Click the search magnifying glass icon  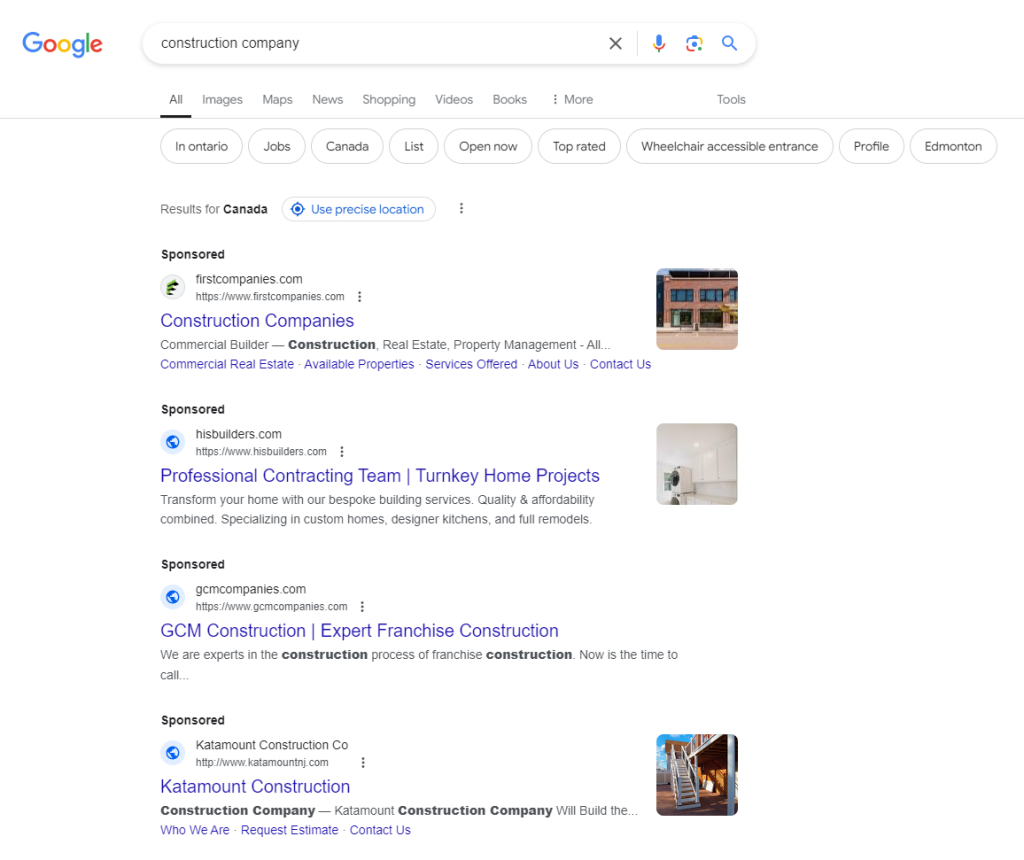pos(729,43)
